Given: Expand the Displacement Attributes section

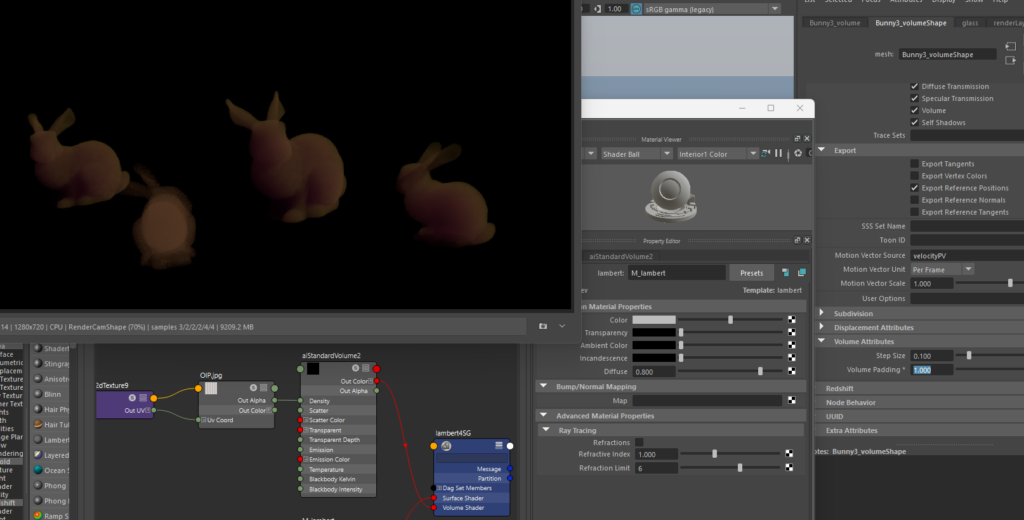Looking at the screenshot, I should (x=822, y=327).
